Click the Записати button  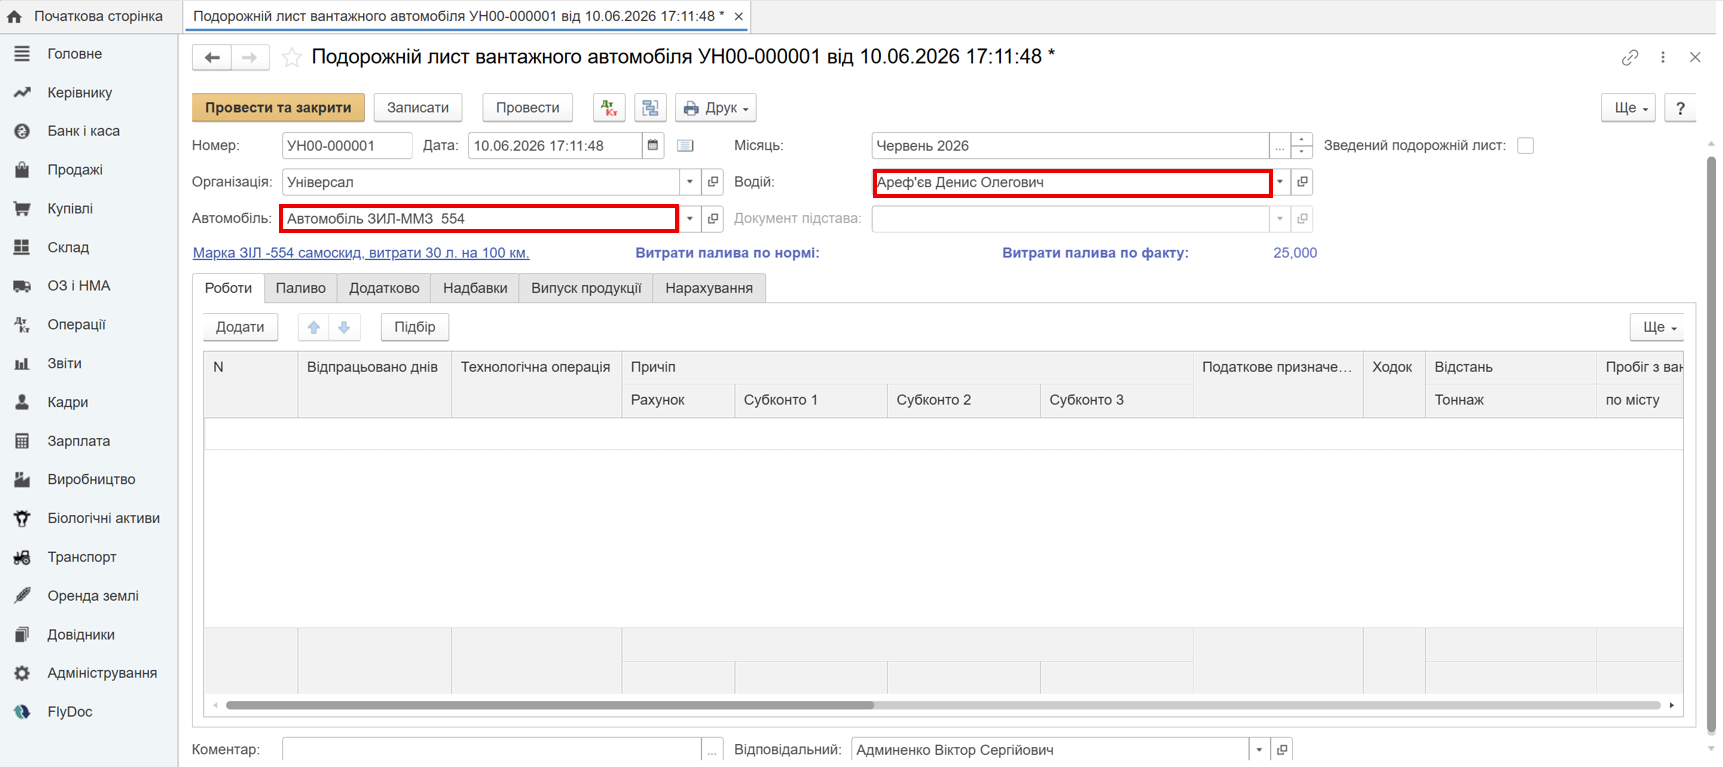click(418, 108)
